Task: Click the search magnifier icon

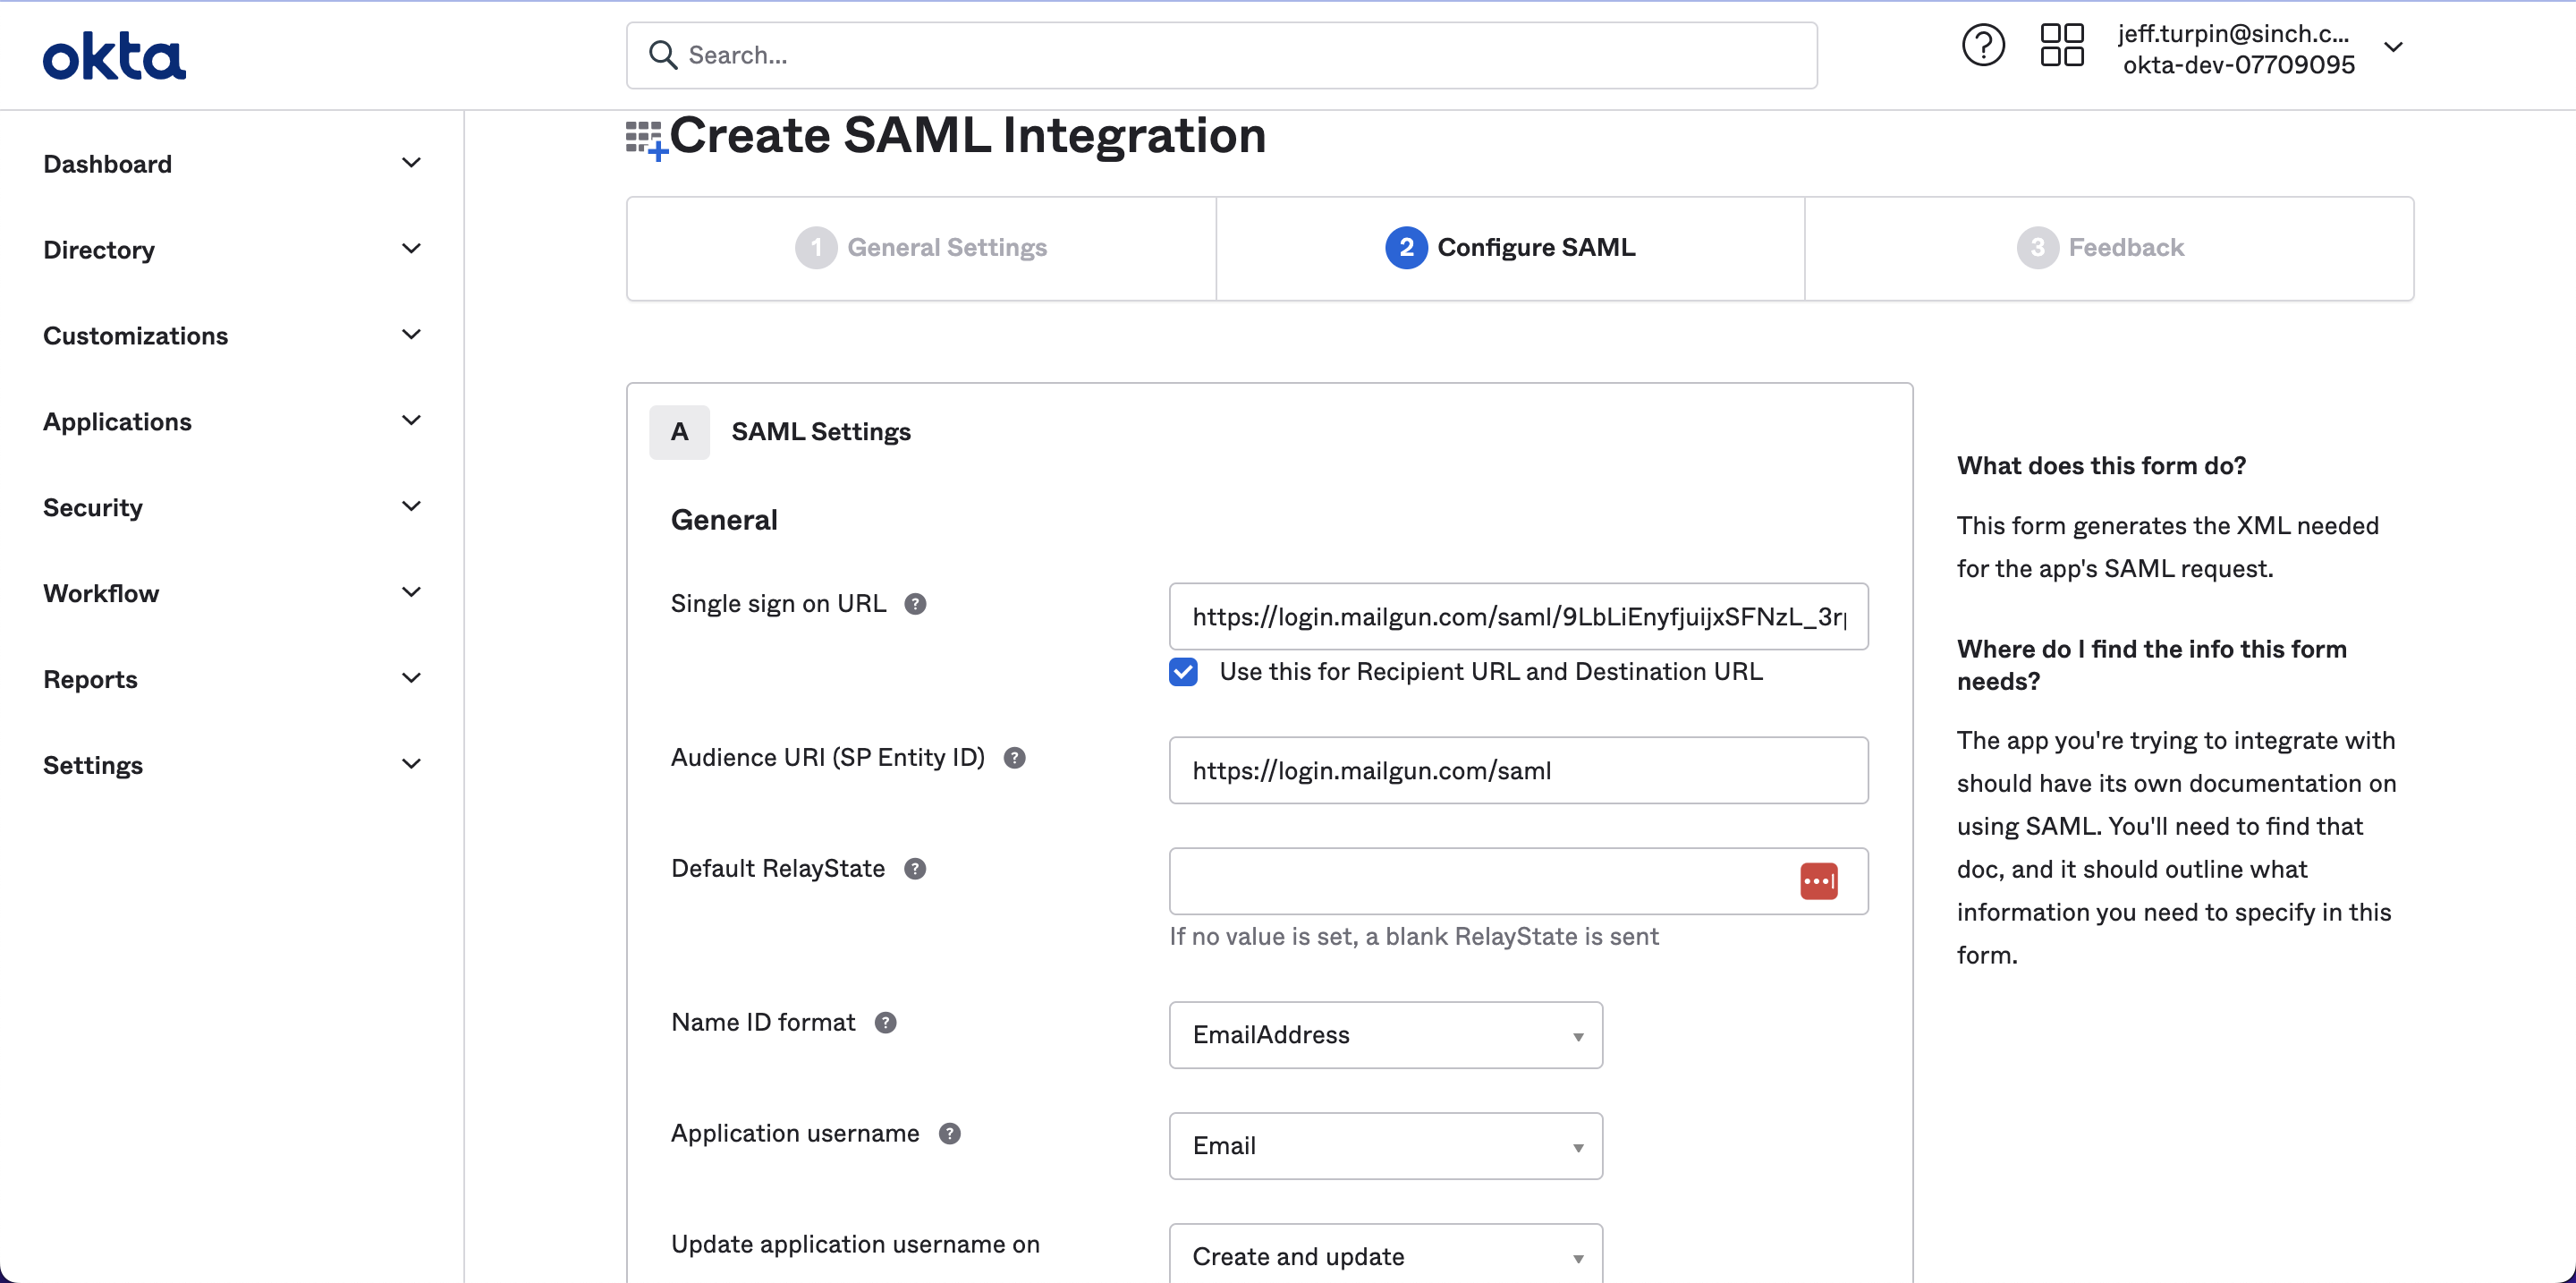Action: (662, 55)
